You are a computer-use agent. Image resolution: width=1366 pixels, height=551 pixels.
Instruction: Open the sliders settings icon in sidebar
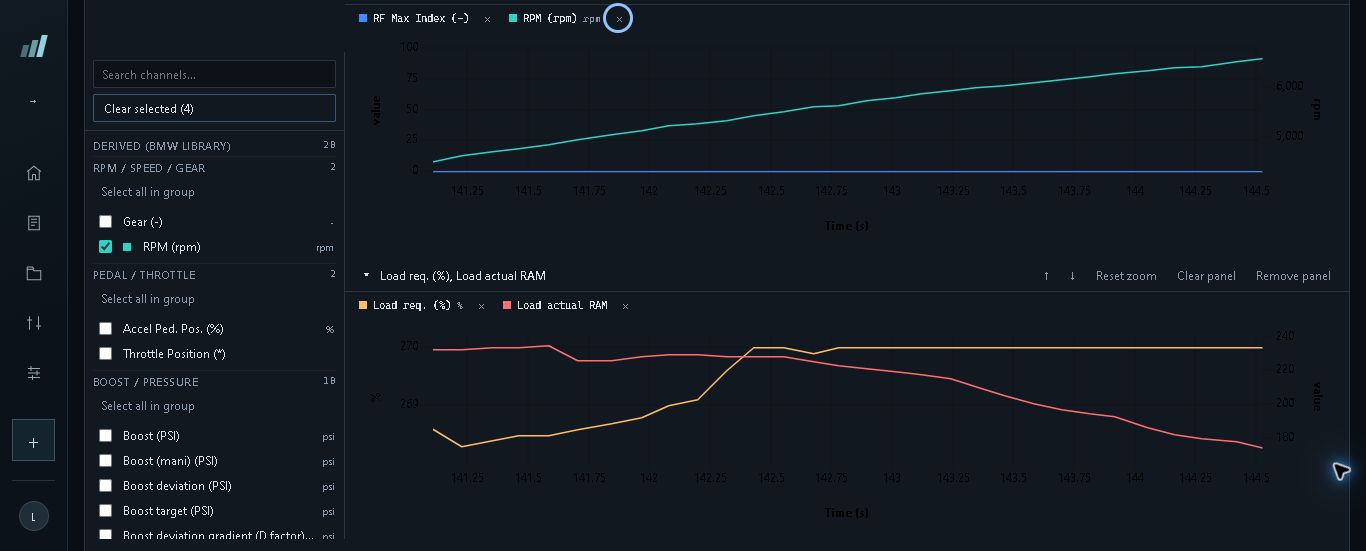pyautogui.click(x=33, y=373)
